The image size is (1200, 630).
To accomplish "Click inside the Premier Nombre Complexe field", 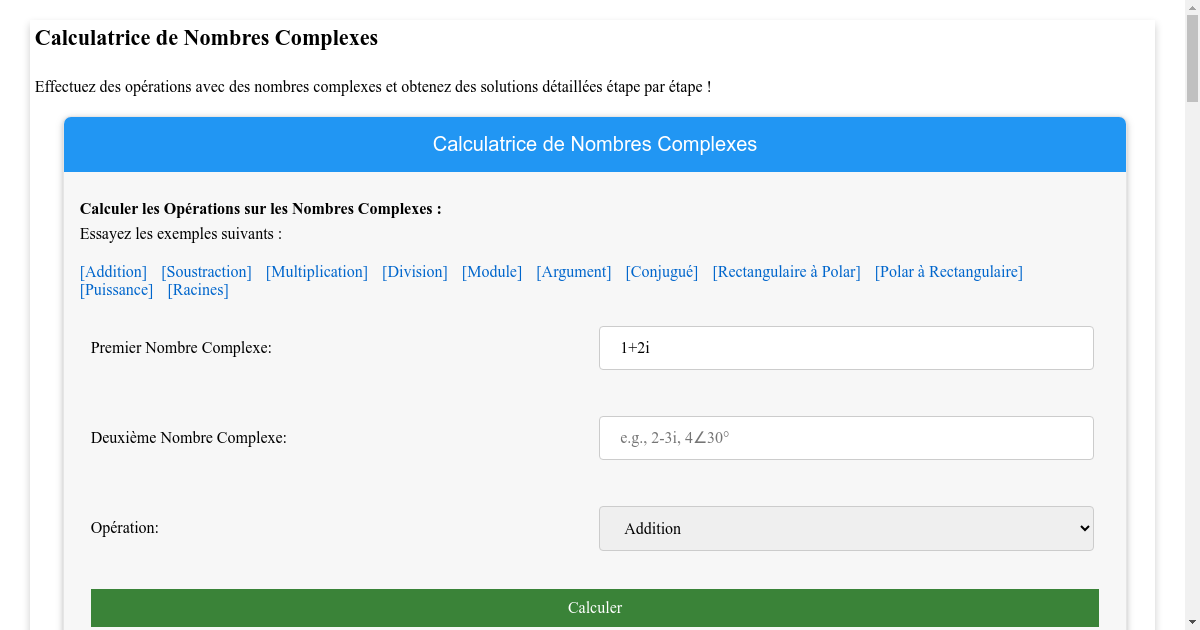I will (846, 347).
